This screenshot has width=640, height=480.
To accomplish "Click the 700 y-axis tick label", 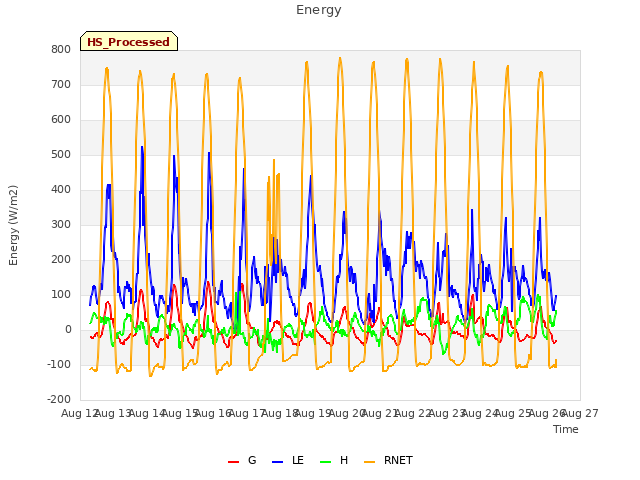I will pos(61,84).
